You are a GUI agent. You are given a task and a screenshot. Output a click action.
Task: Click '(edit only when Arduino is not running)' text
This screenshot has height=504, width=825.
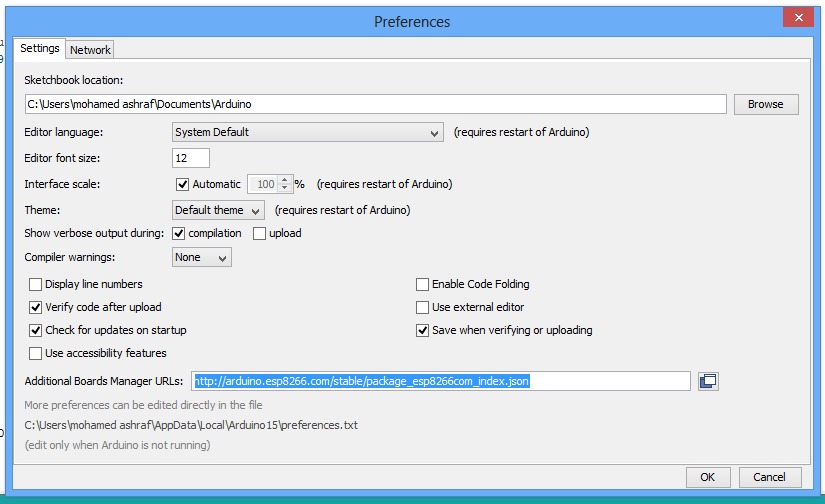tap(117, 445)
